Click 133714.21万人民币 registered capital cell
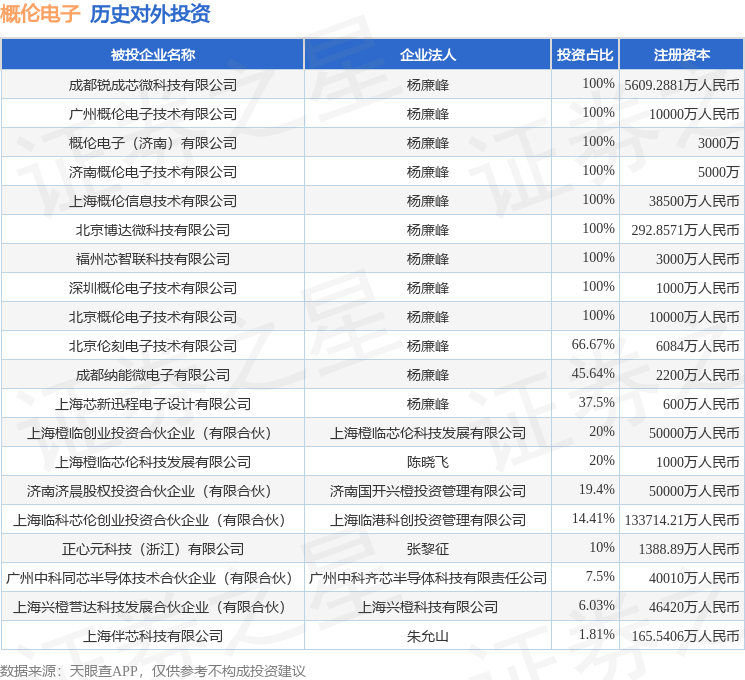This screenshot has height=680, width=745. 681,519
